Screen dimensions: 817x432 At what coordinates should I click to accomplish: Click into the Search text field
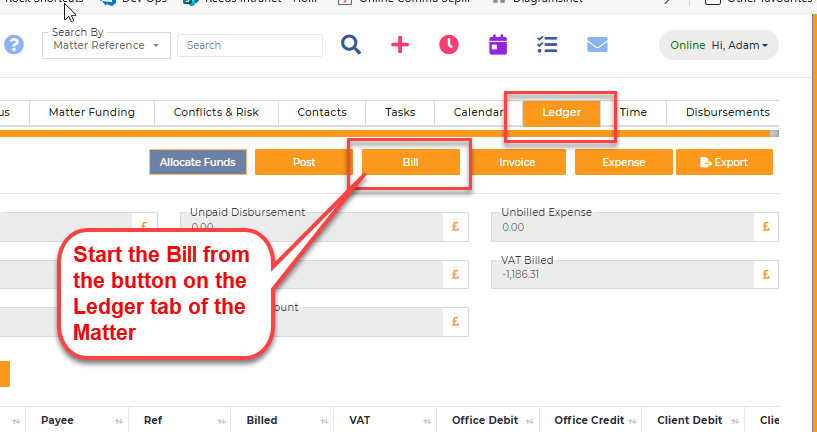click(250, 45)
